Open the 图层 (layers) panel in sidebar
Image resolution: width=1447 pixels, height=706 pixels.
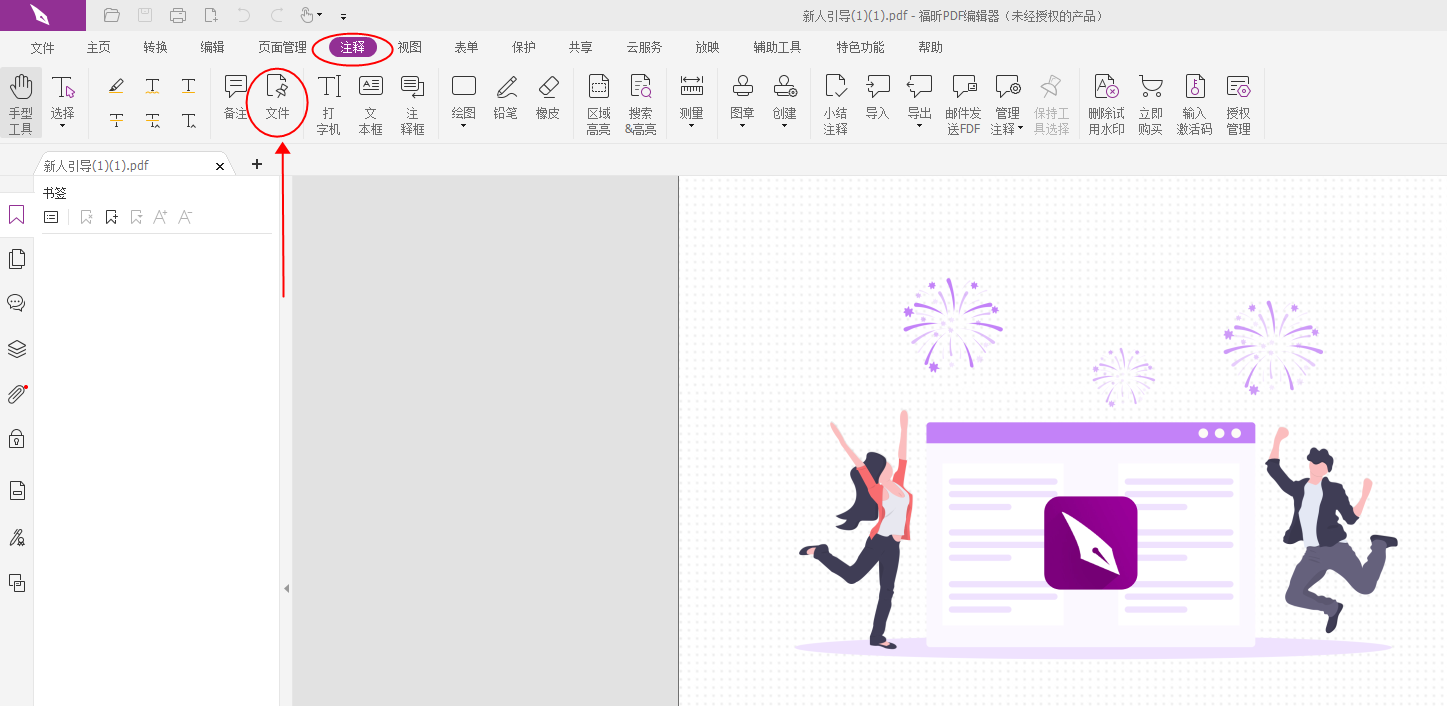[16, 348]
